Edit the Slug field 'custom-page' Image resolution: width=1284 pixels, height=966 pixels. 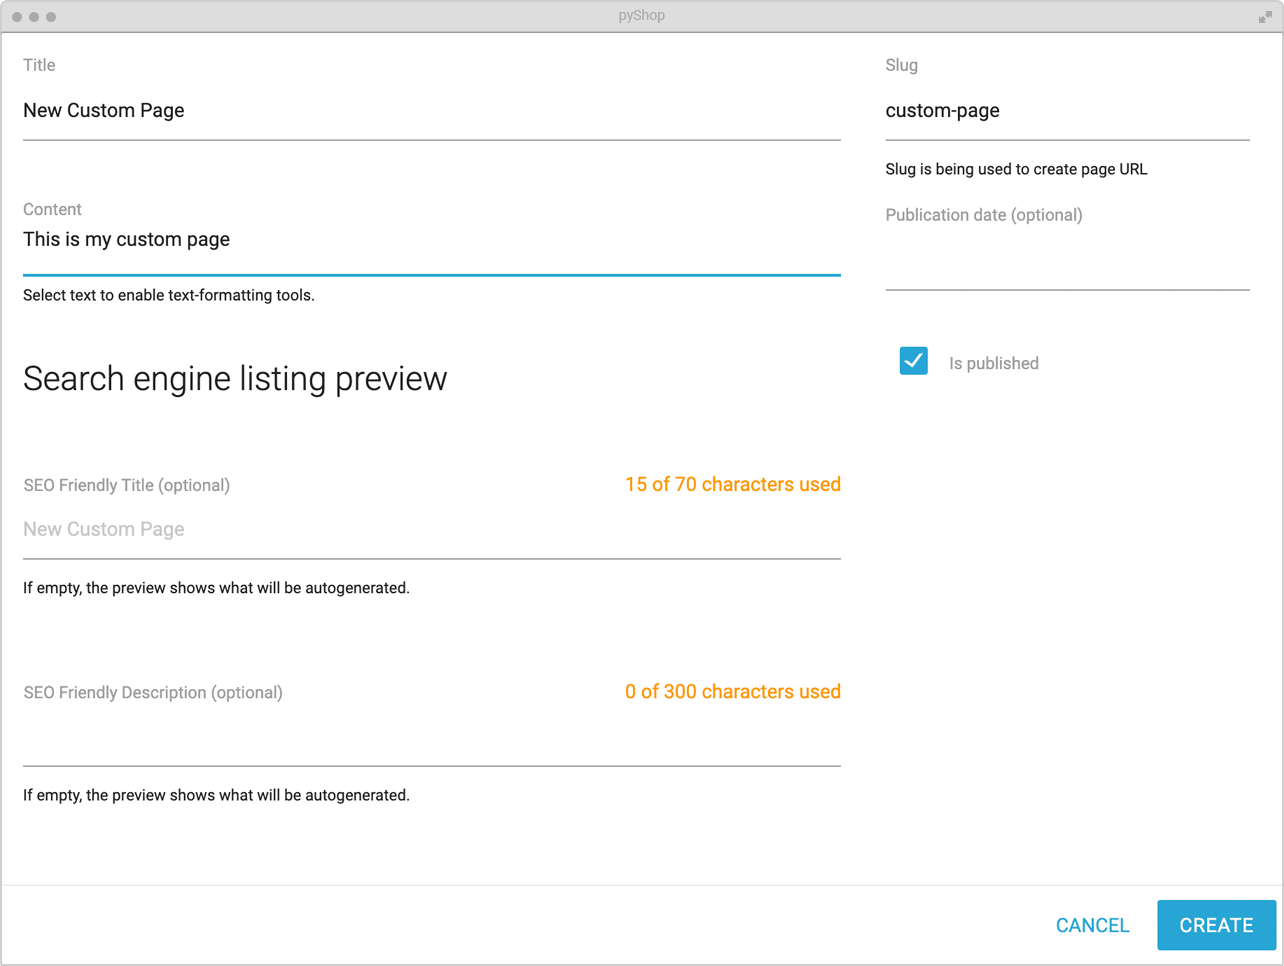click(1067, 111)
